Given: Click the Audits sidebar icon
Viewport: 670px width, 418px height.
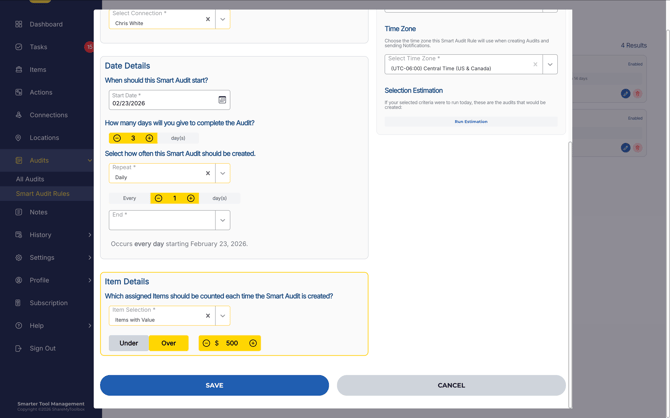Looking at the screenshot, I should (x=18, y=160).
